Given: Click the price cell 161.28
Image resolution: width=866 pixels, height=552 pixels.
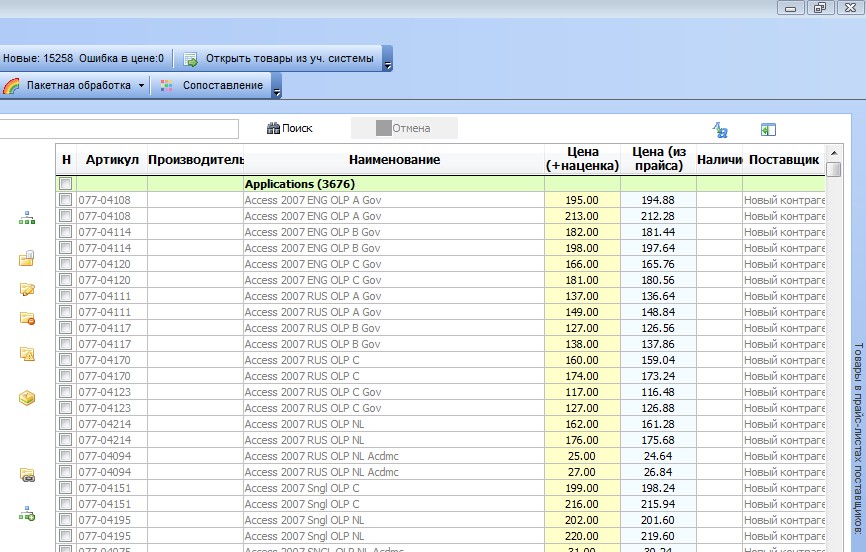Looking at the screenshot, I should click(658, 424).
